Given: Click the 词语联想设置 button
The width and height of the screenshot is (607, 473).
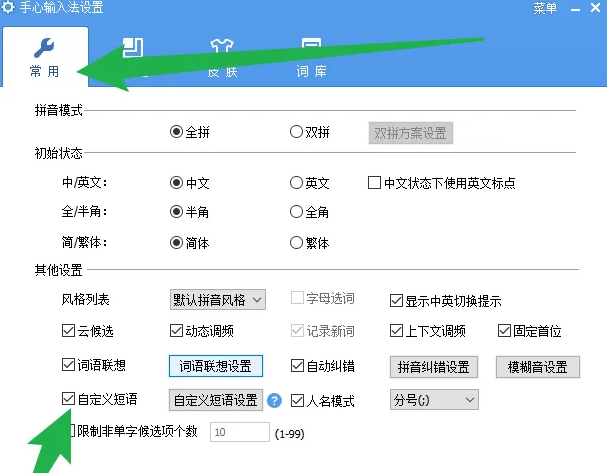Looking at the screenshot, I should click(x=215, y=367).
